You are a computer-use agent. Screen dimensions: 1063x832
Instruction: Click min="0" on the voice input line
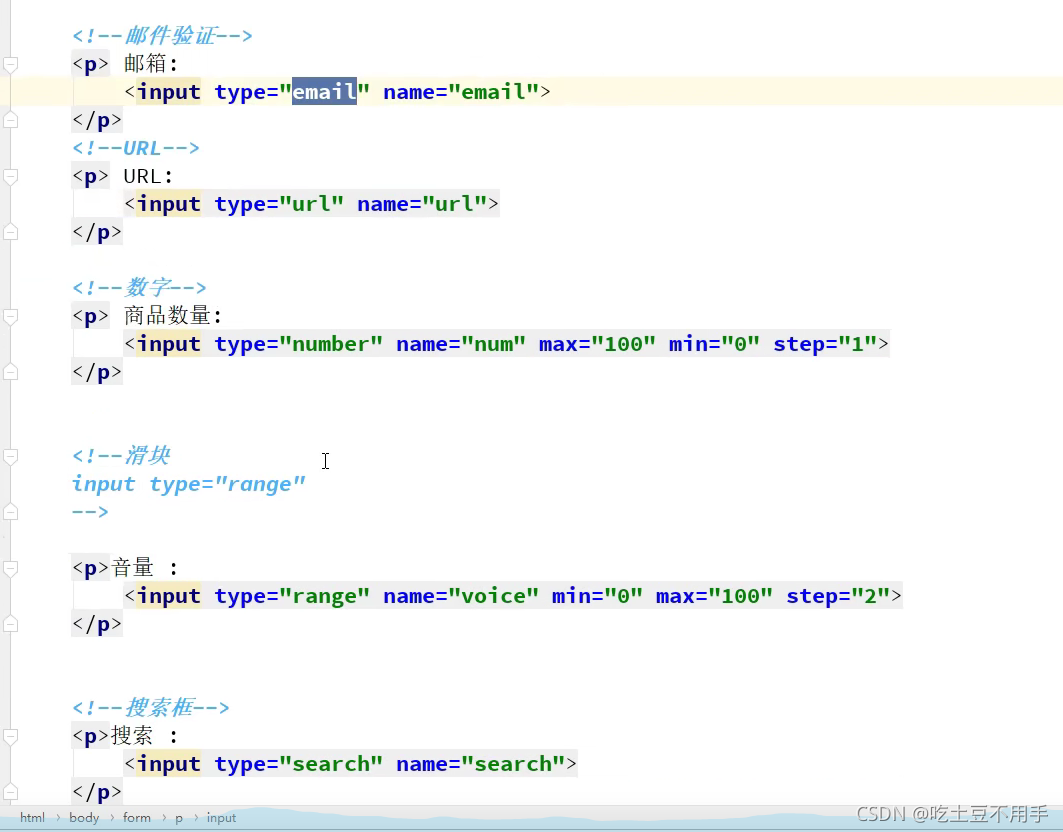pos(597,596)
